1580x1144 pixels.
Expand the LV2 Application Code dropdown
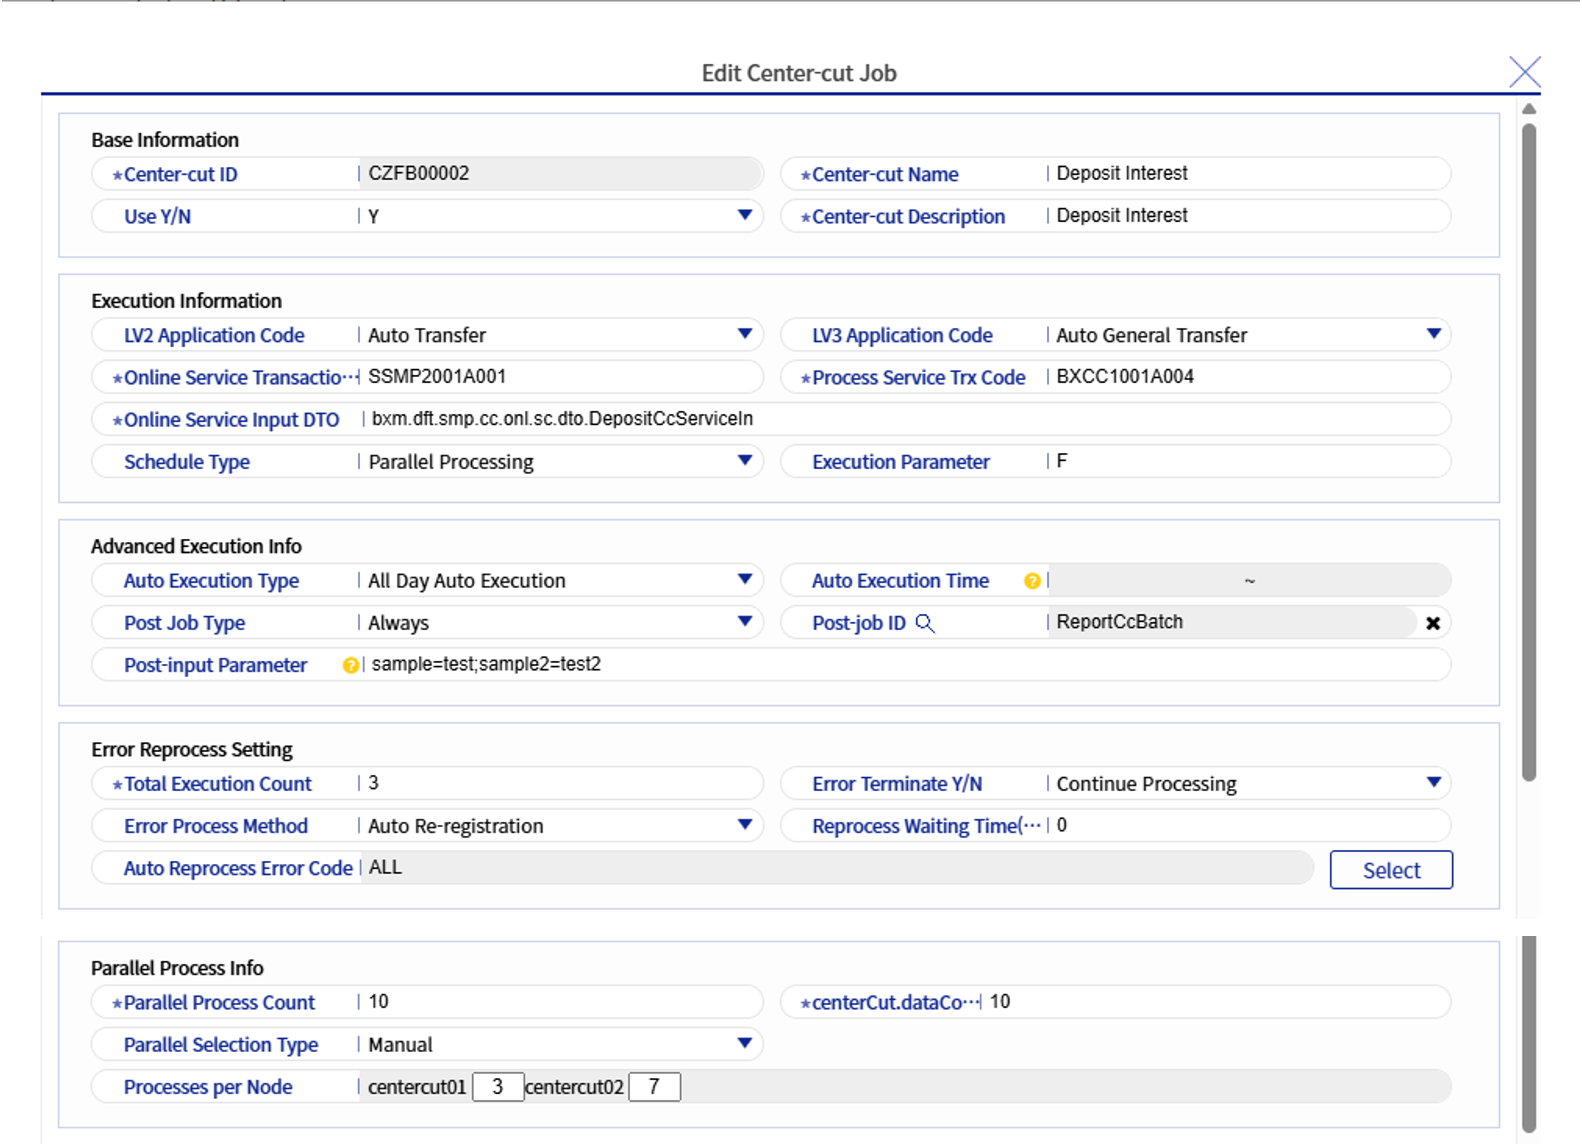(x=744, y=334)
